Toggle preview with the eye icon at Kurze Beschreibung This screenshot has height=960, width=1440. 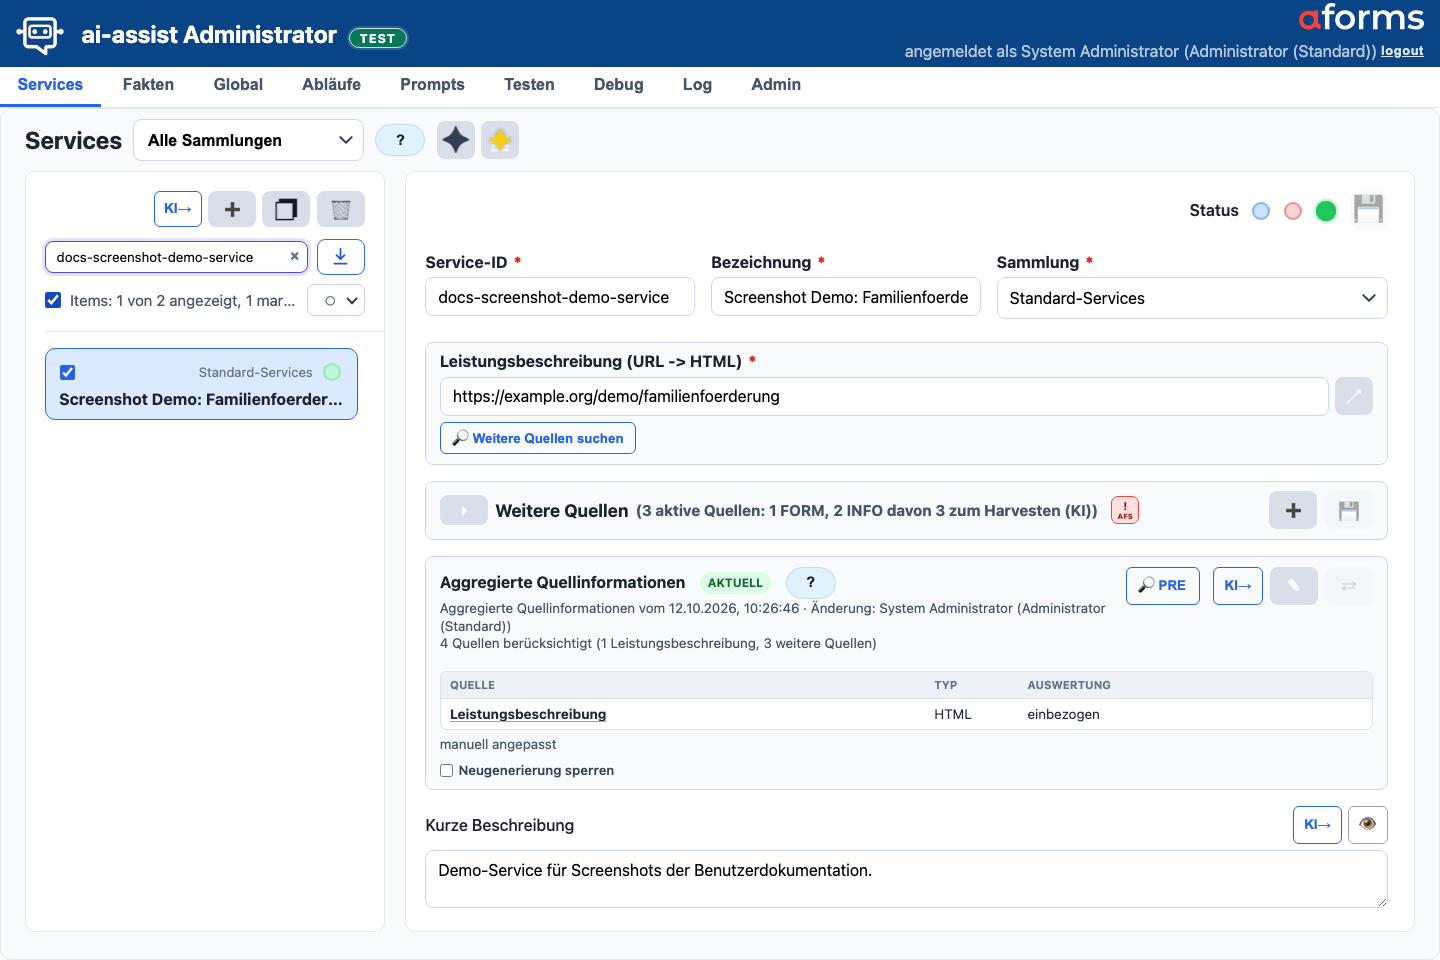pos(1368,825)
